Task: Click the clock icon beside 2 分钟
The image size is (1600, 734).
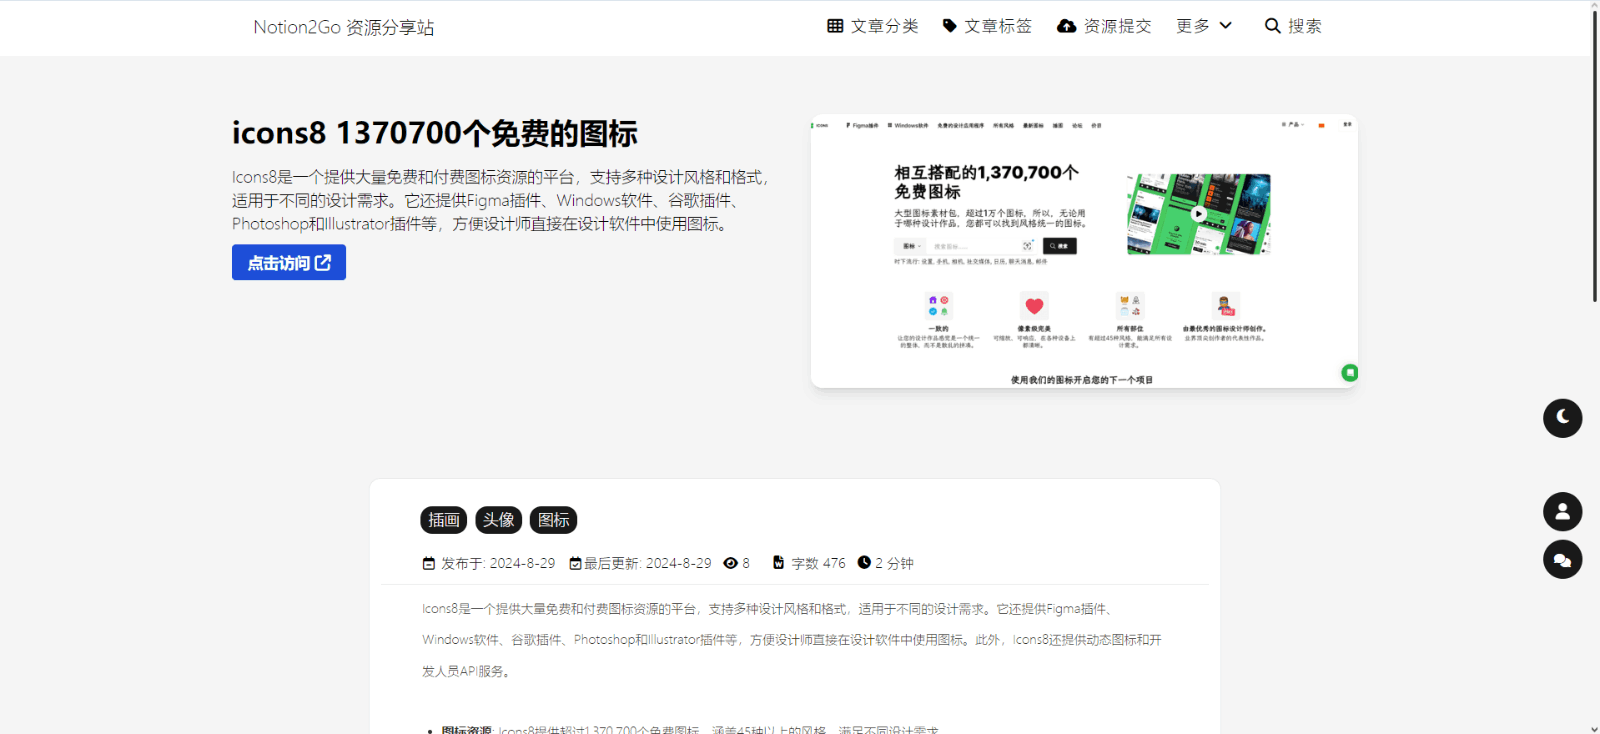Action: tap(864, 563)
